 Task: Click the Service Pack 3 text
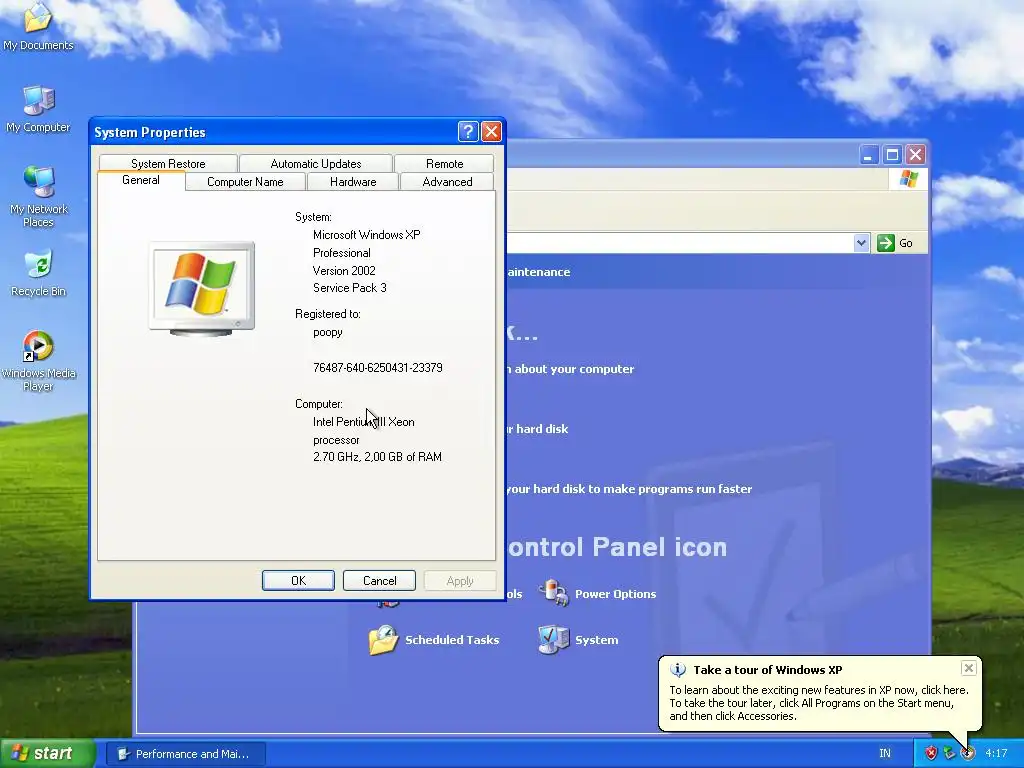click(349, 288)
